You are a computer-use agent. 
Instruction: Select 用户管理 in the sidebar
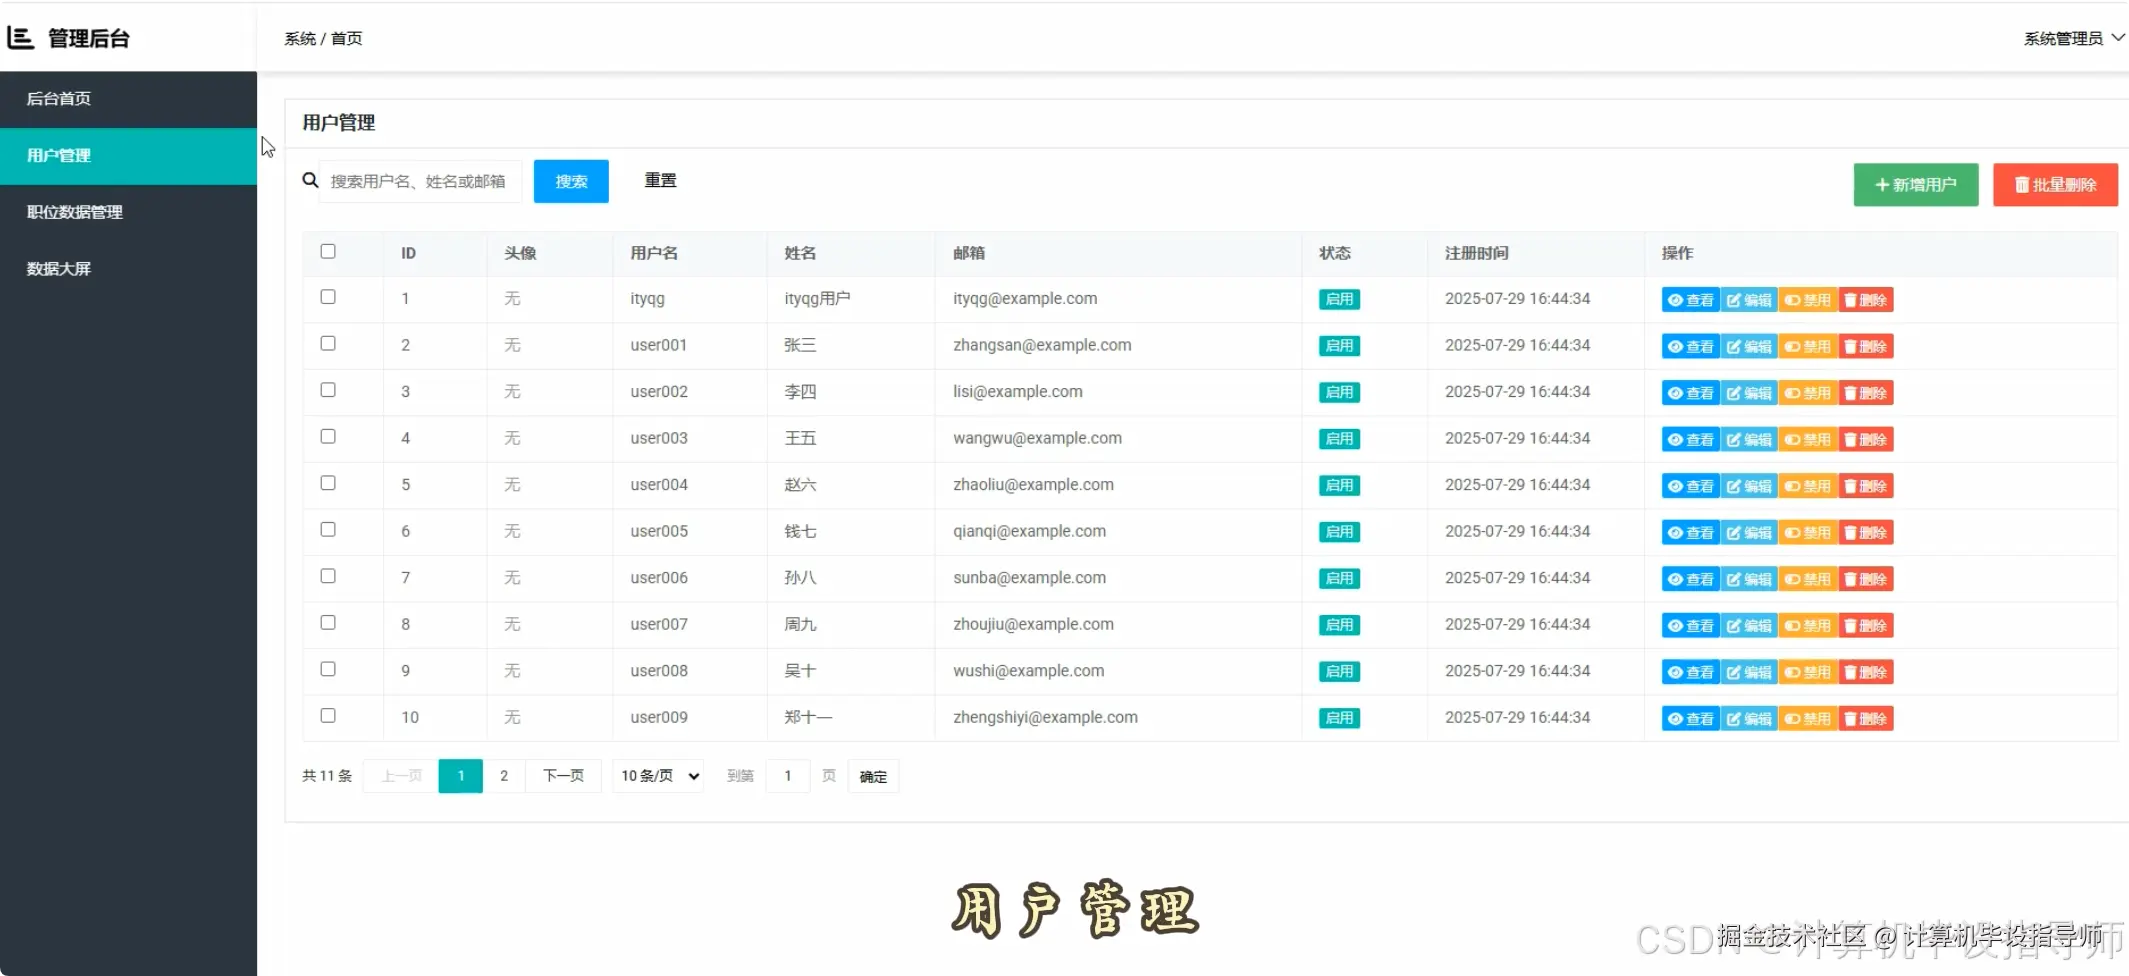[x=58, y=155]
